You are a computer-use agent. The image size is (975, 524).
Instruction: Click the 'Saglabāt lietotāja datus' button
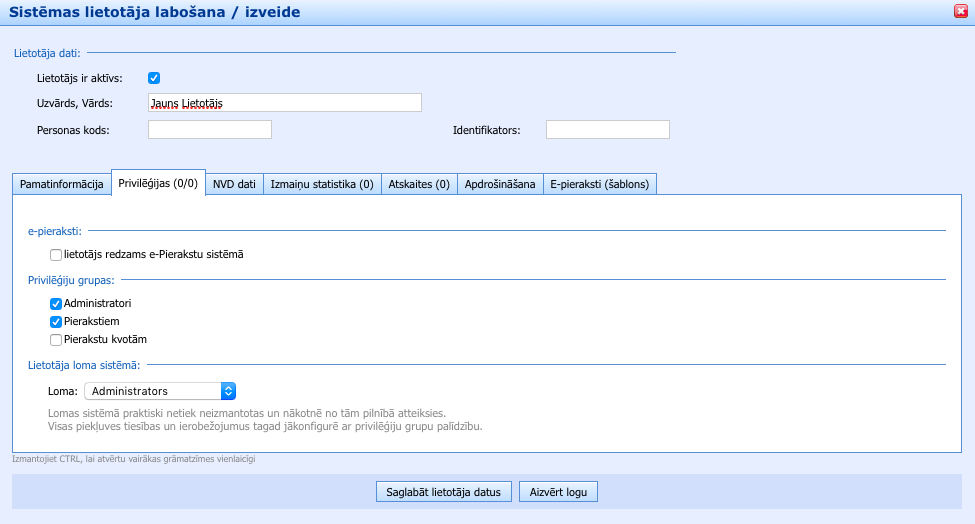444,492
